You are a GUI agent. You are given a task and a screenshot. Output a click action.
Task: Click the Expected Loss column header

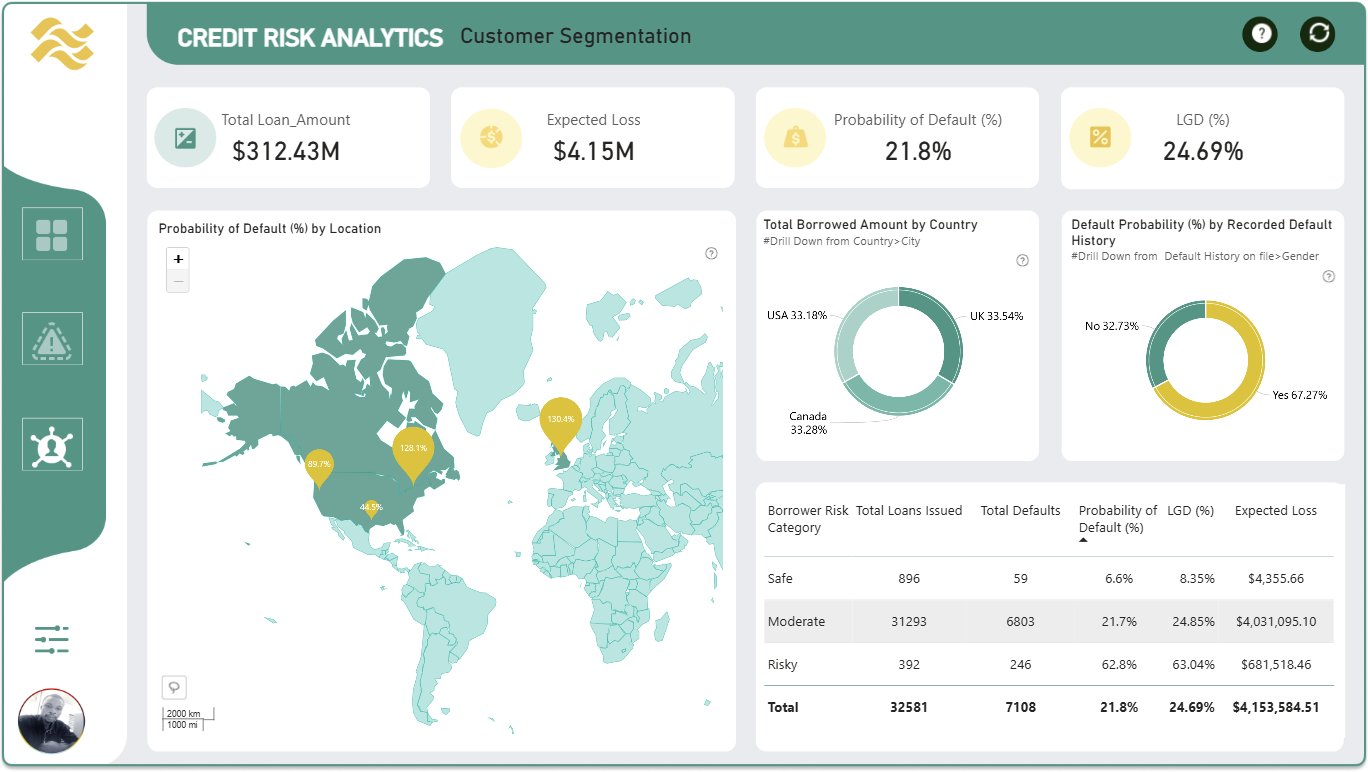1275,511
